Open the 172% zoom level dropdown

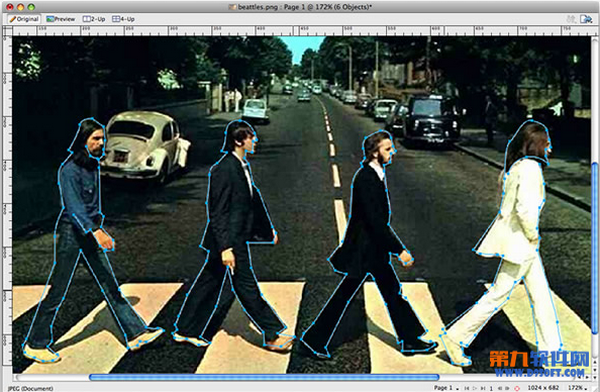(577, 388)
